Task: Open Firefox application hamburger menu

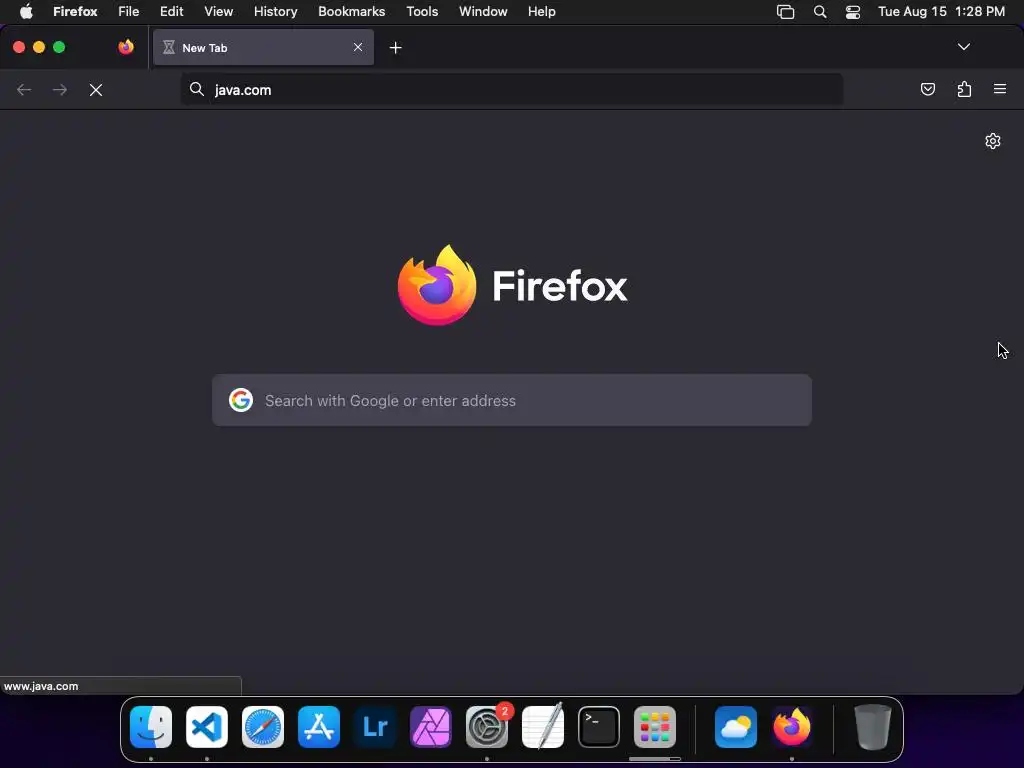Action: click(x=1000, y=89)
